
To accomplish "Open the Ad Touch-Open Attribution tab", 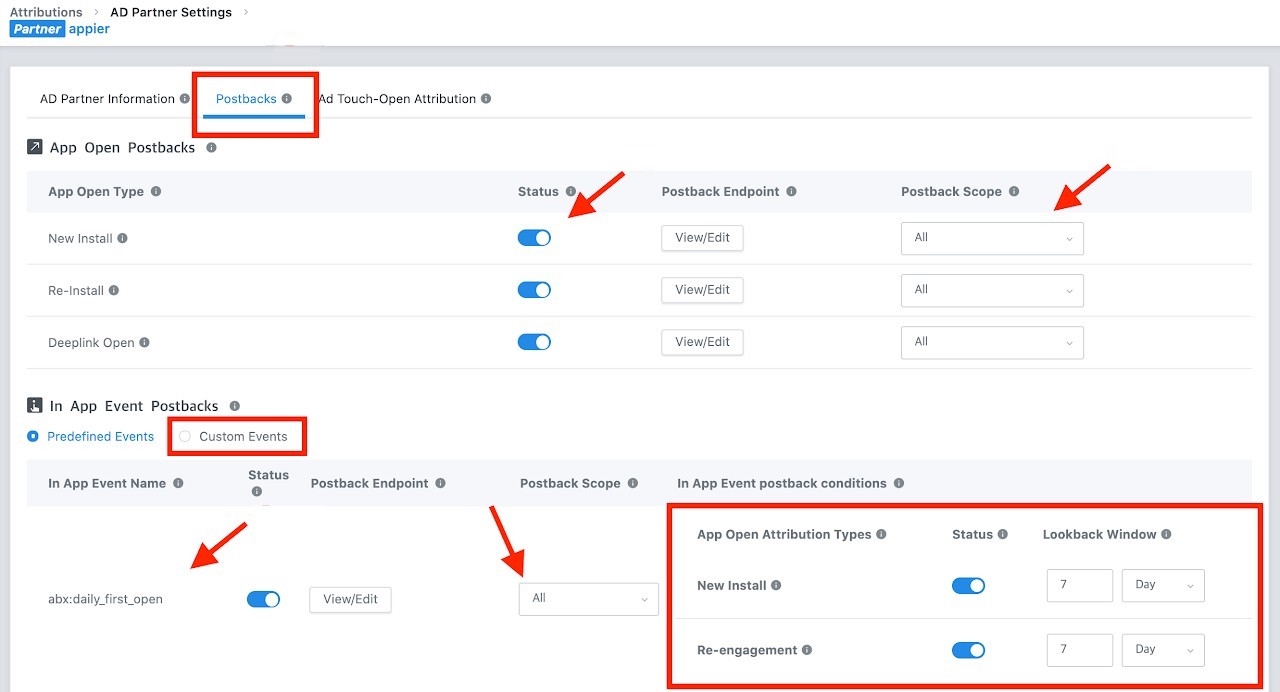I will pos(399,99).
